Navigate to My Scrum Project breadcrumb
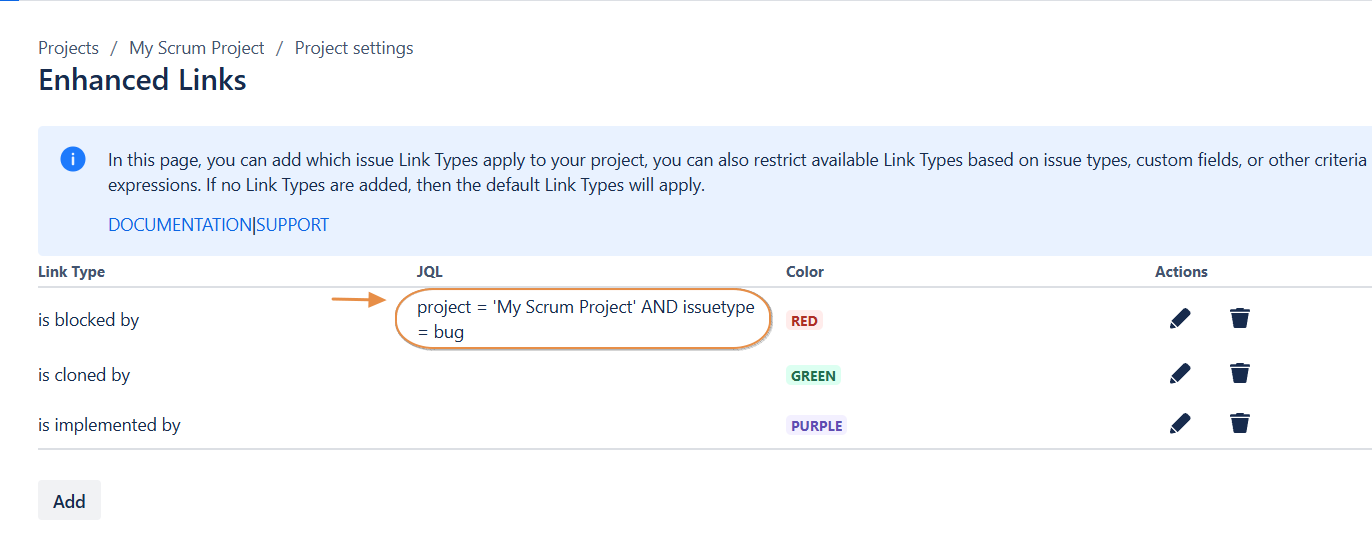Viewport: 1372px width, 547px height. click(x=197, y=48)
